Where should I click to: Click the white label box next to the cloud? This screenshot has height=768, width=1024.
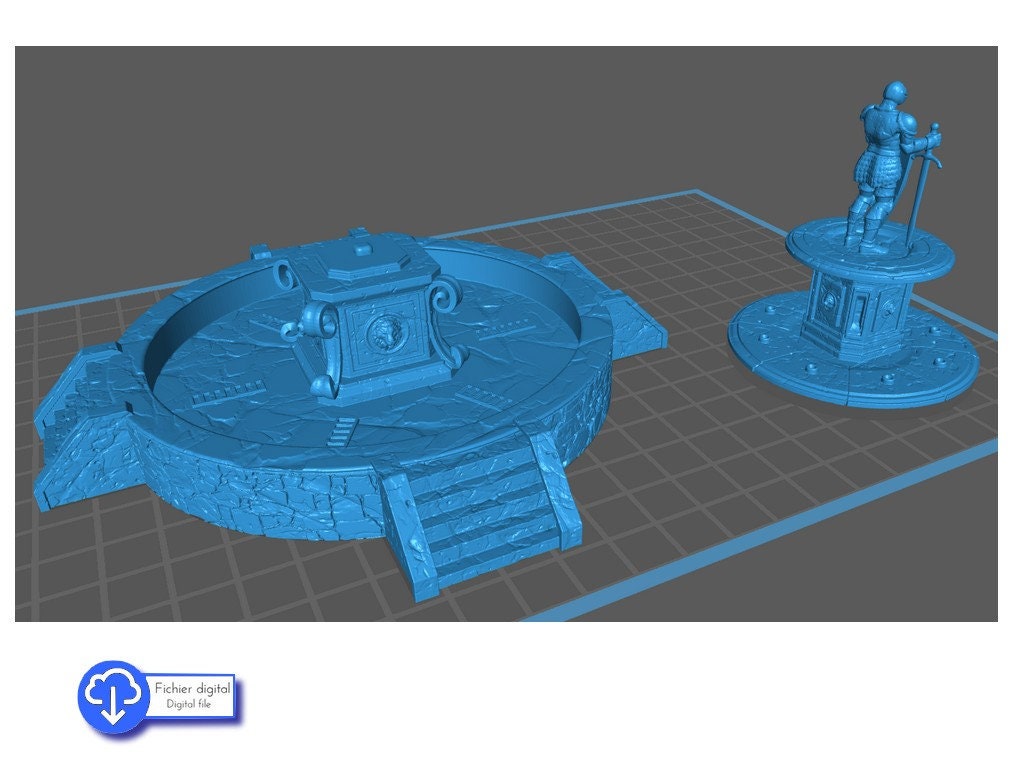coord(192,694)
